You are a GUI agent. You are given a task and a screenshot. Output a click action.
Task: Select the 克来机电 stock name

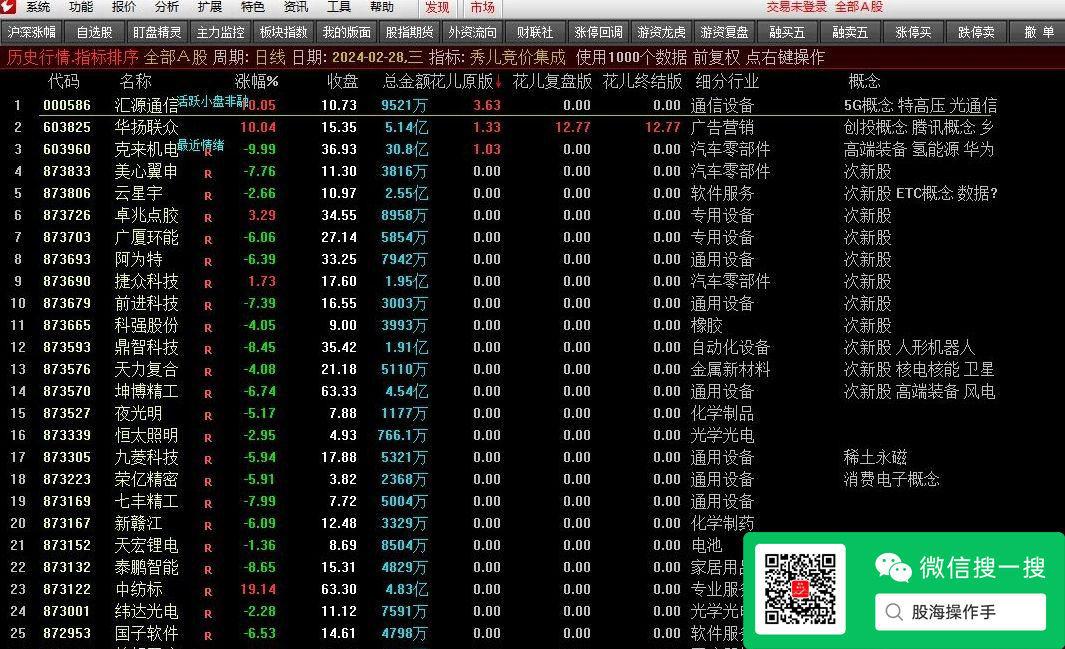[146, 149]
